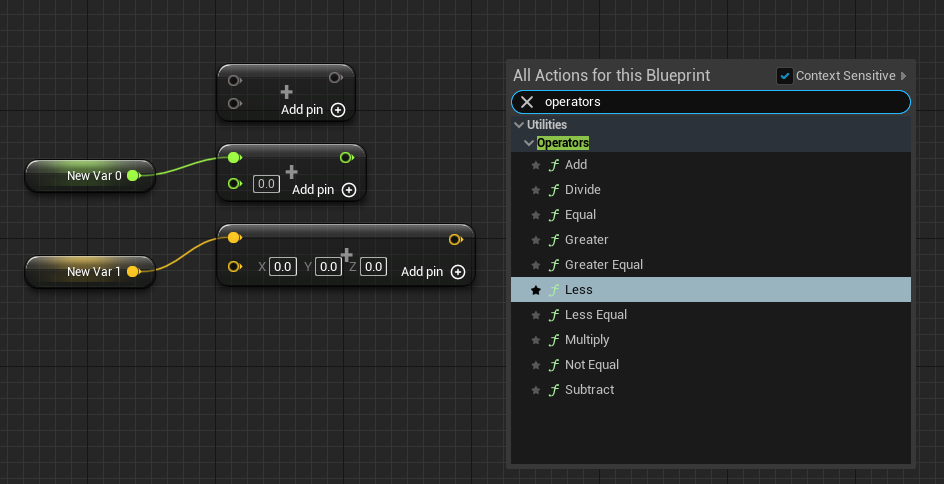Click the X value field on vector node
Screen dimensions: 944x484
pyautogui.click(x=282, y=267)
